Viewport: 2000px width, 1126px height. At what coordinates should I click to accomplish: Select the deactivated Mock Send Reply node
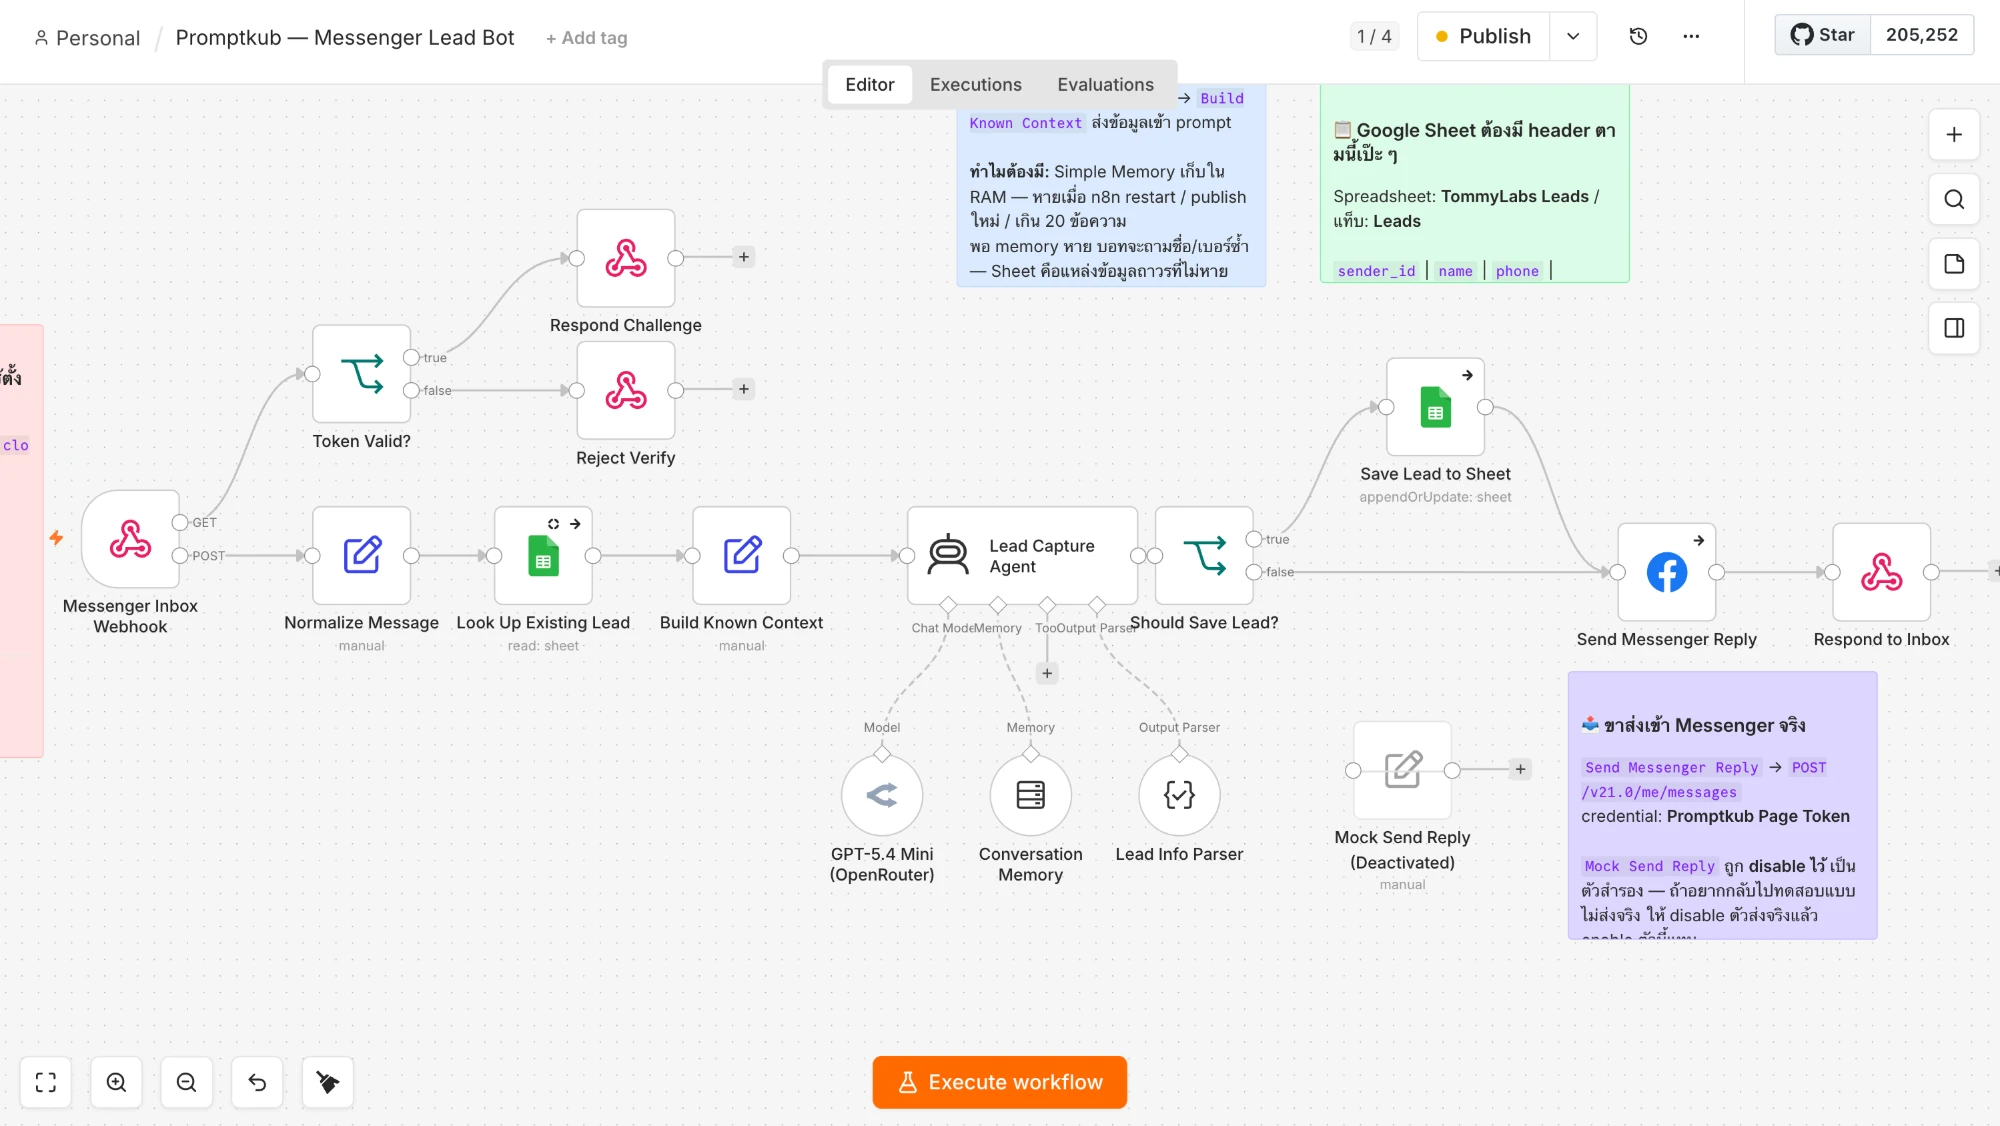[x=1402, y=770]
